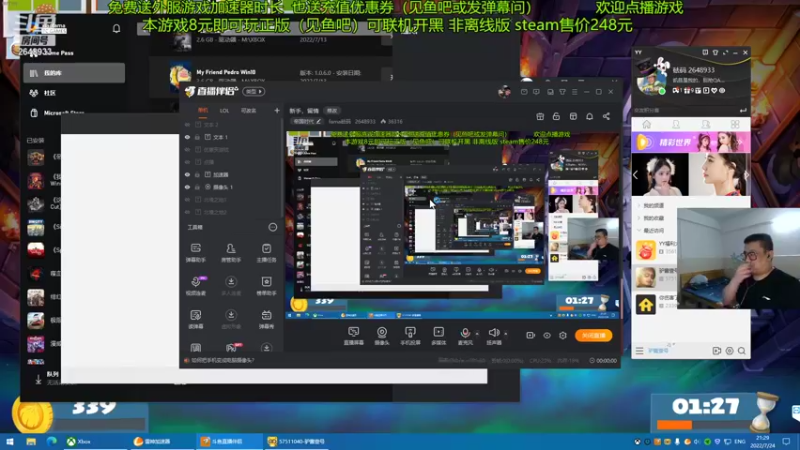Add 手机投屏 phone-cast source
The height and width of the screenshot is (450, 800).
[x=410, y=336]
